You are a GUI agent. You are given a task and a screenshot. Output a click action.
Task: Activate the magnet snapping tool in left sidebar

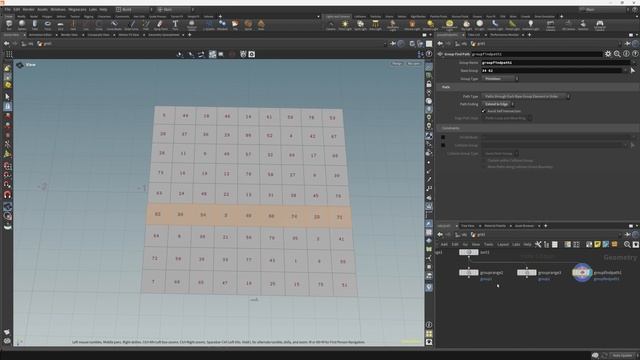click(x=7, y=195)
